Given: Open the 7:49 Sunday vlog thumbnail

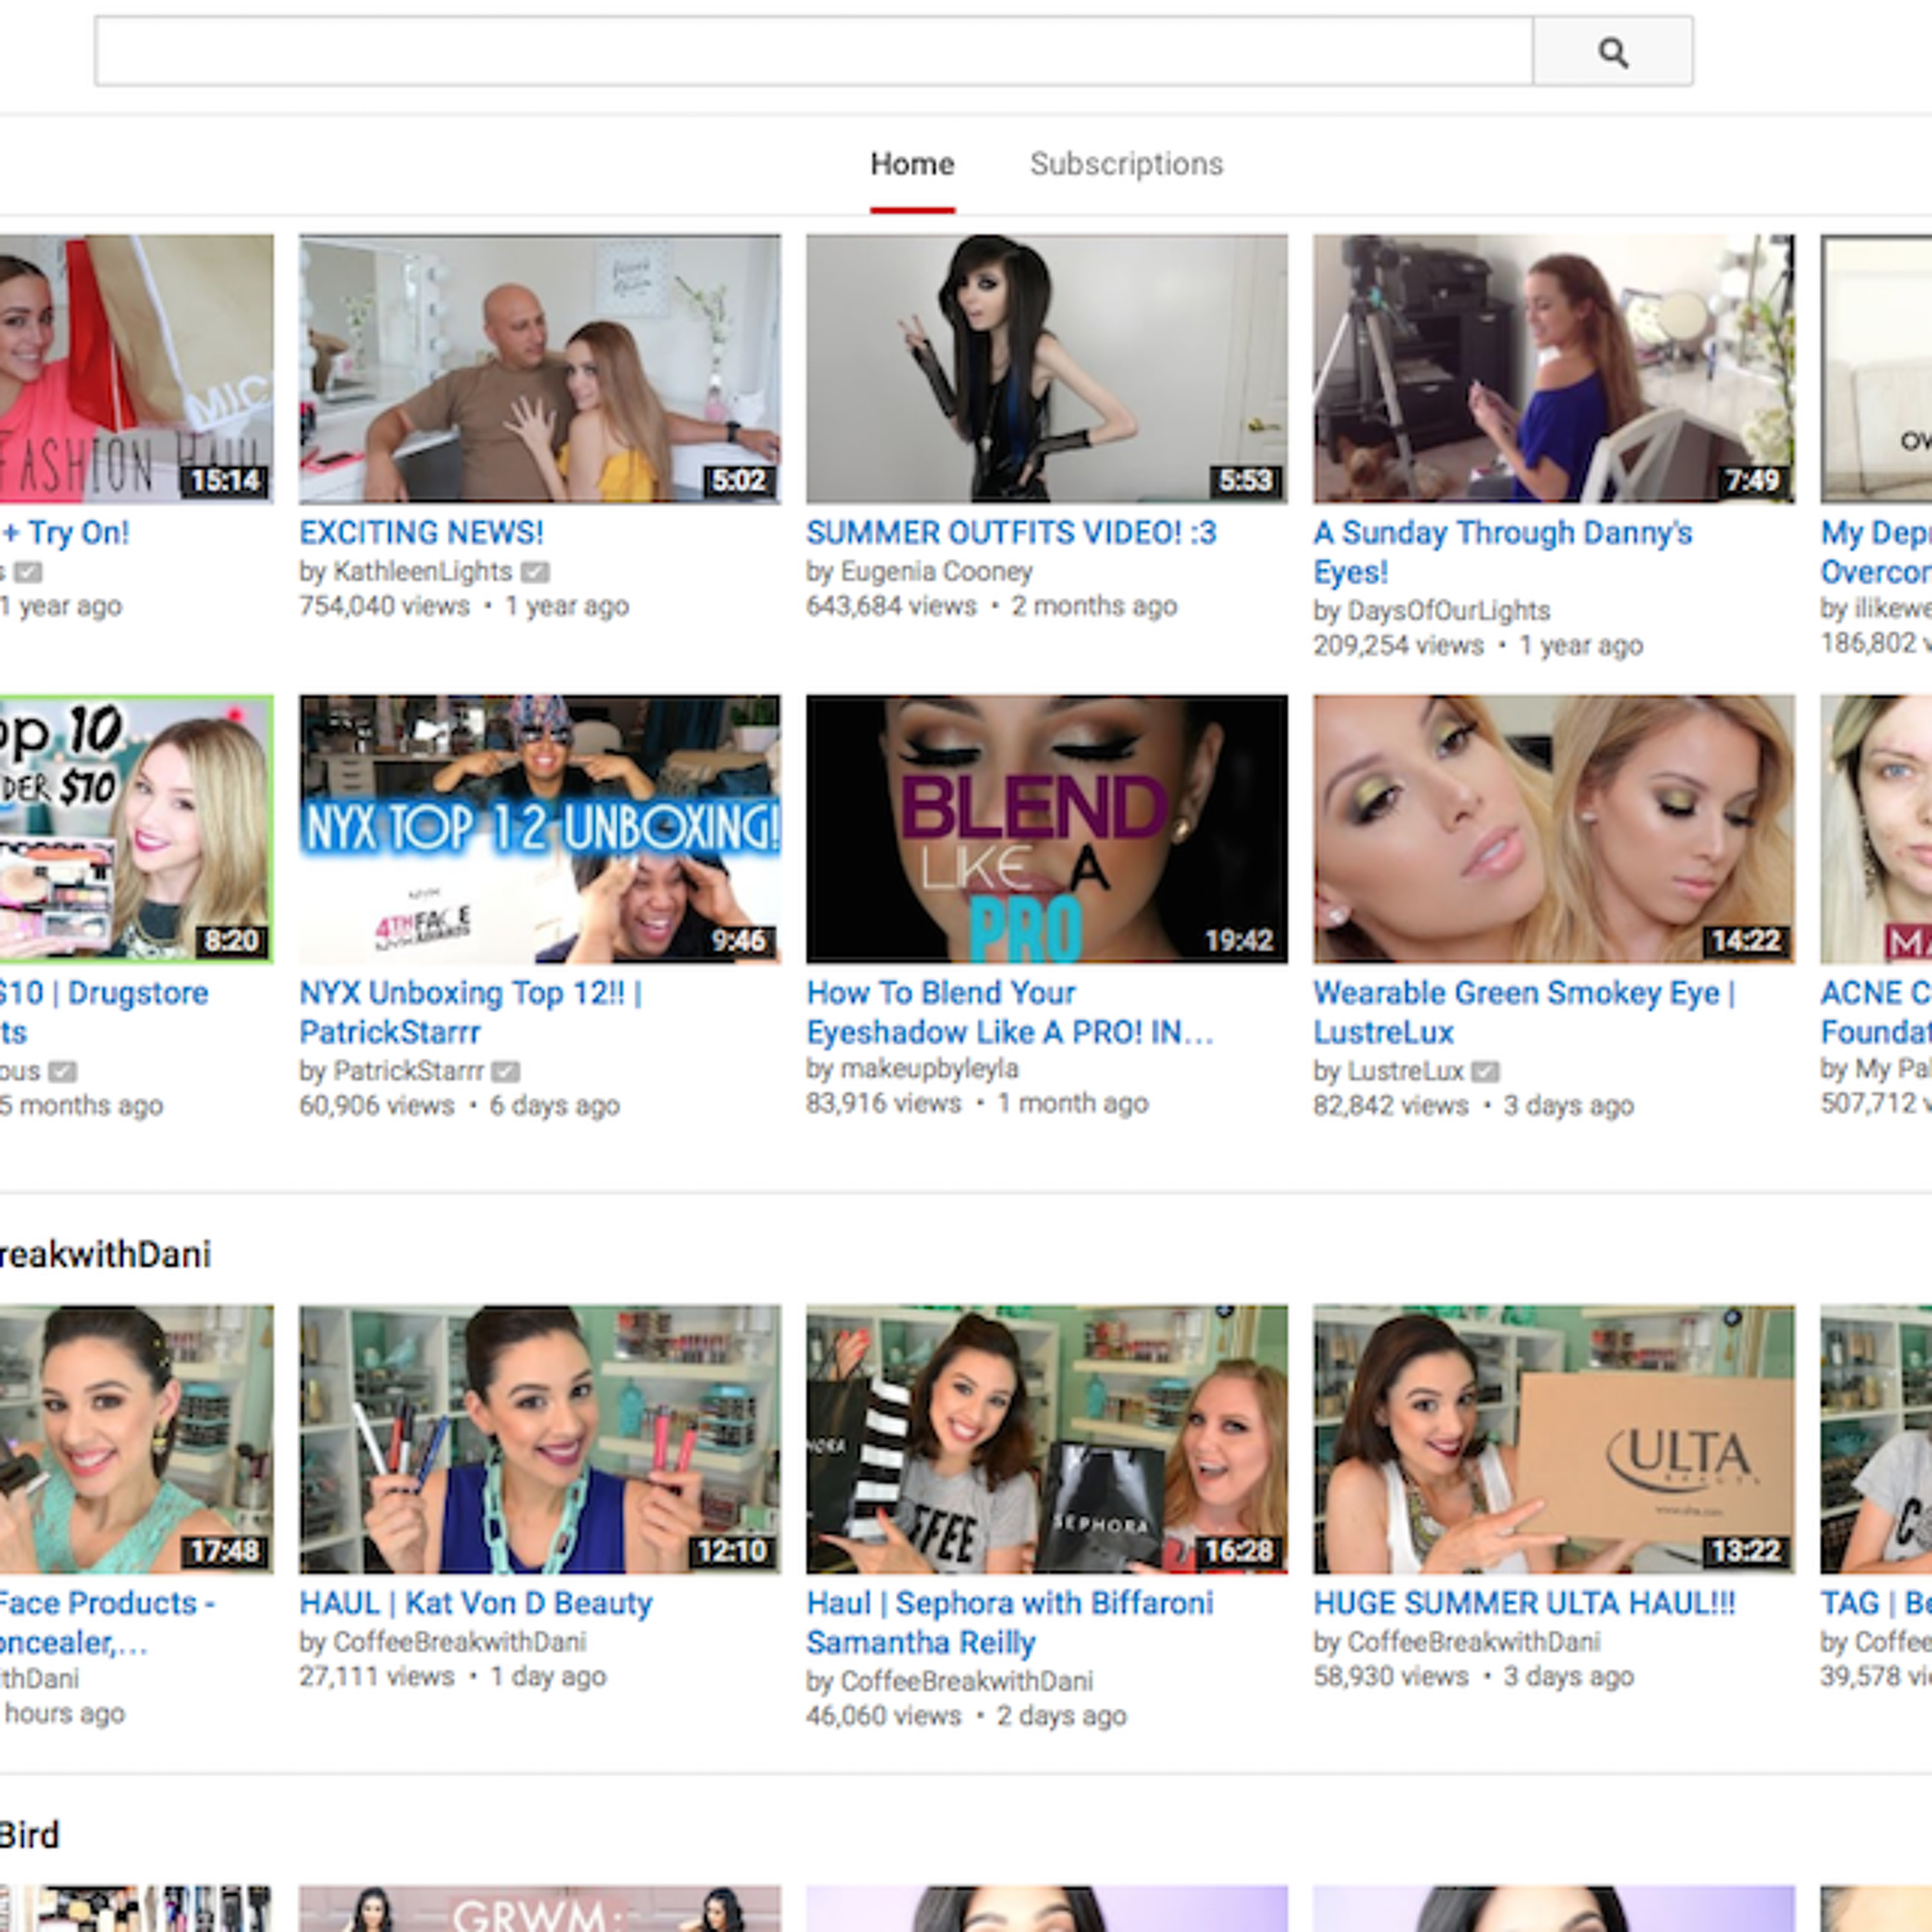Looking at the screenshot, I should pos(1554,368).
